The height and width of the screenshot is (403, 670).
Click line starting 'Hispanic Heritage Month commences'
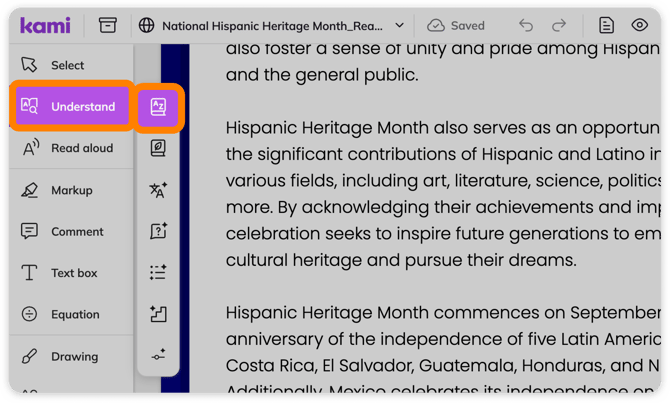pos(443,313)
